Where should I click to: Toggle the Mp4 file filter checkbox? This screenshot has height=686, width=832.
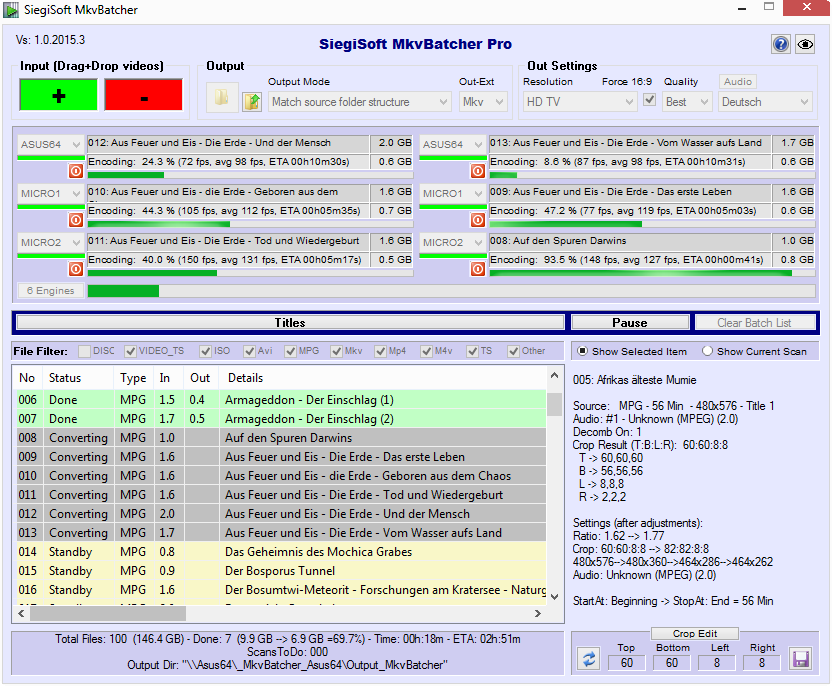[380, 351]
